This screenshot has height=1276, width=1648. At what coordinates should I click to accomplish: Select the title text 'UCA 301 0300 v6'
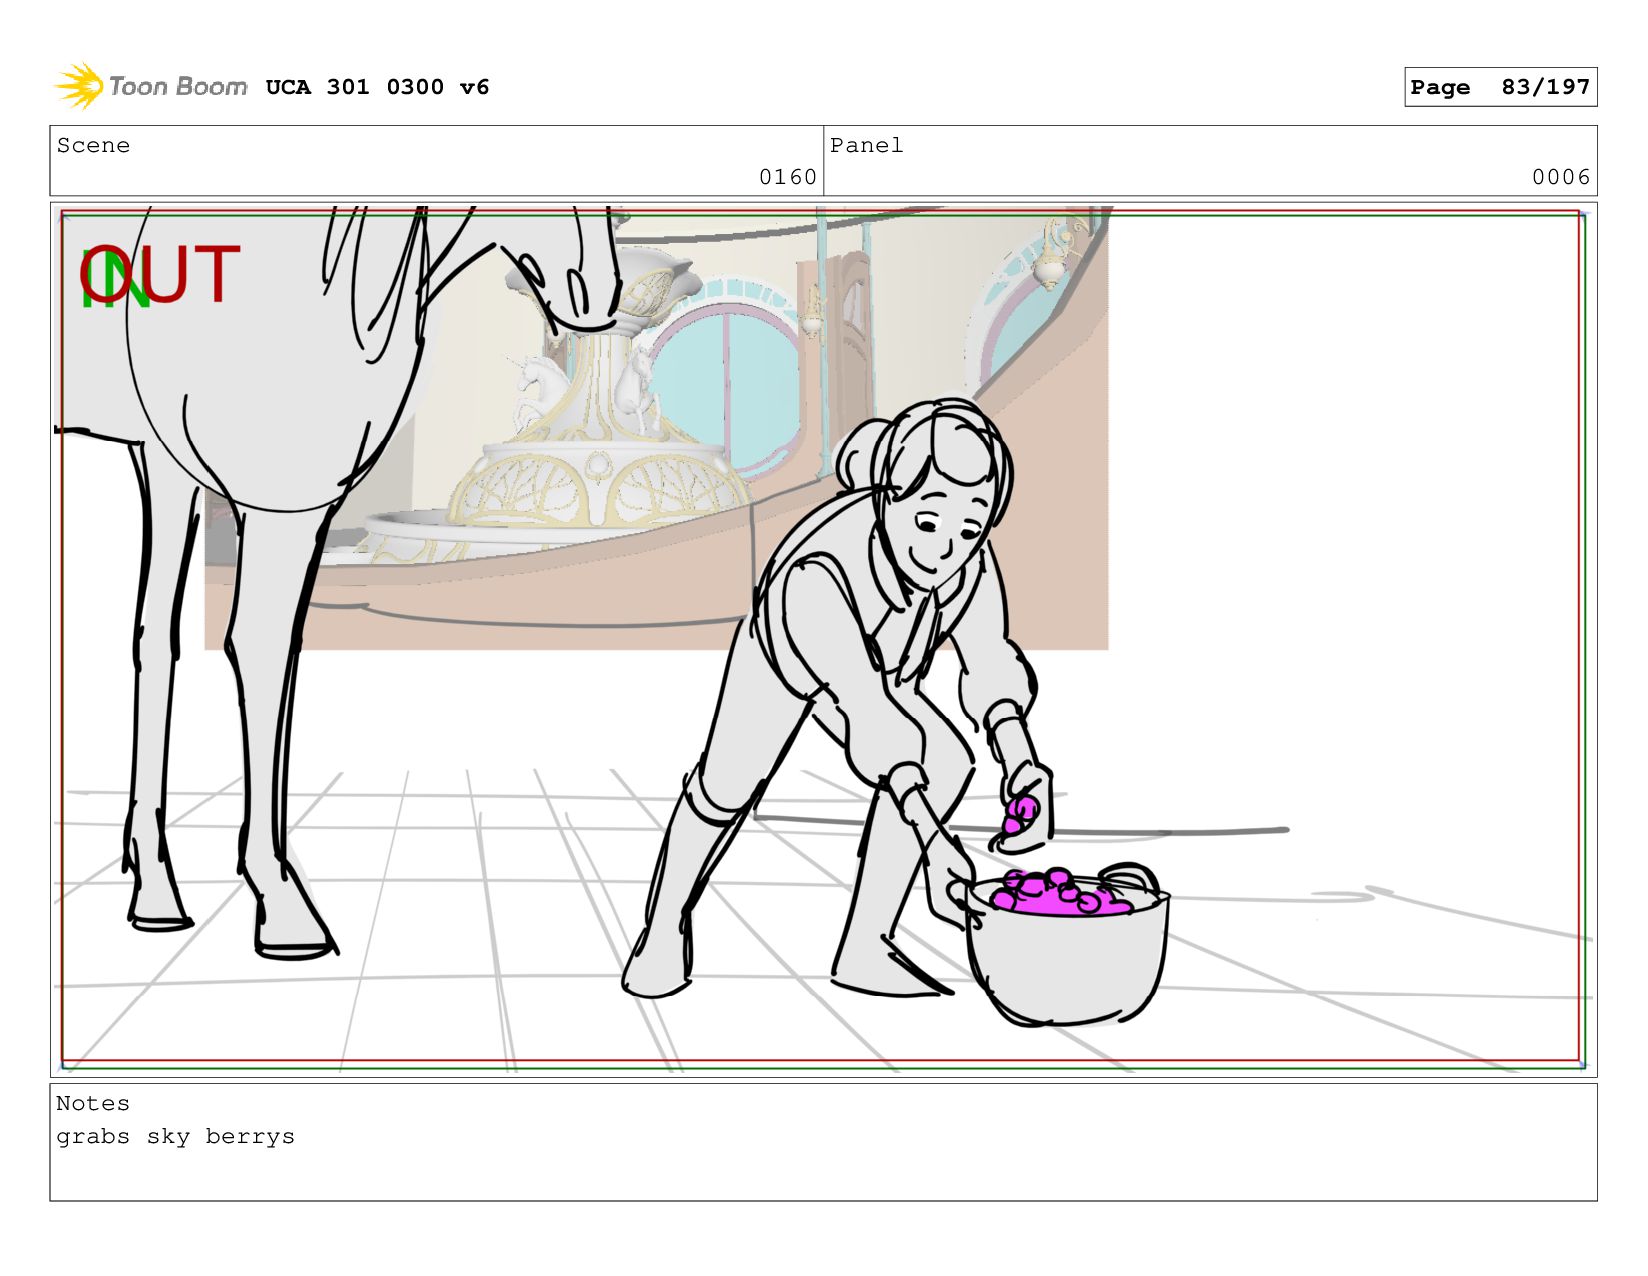(x=377, y=87)
